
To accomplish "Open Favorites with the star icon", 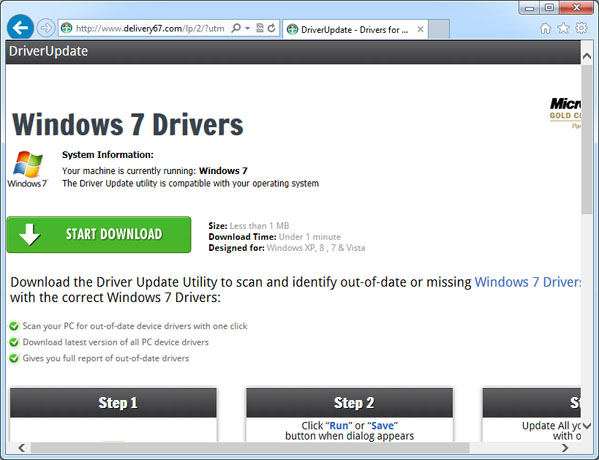I will 563,28.
